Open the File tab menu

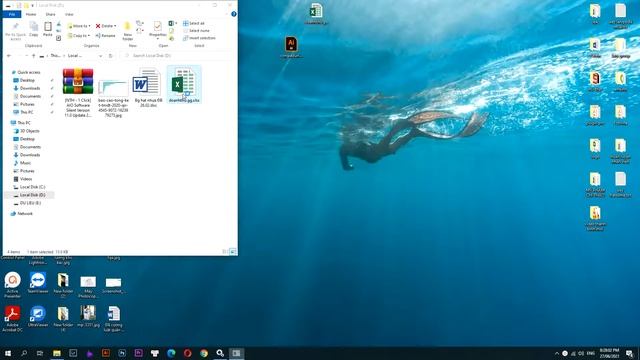[x=12, y=14]
